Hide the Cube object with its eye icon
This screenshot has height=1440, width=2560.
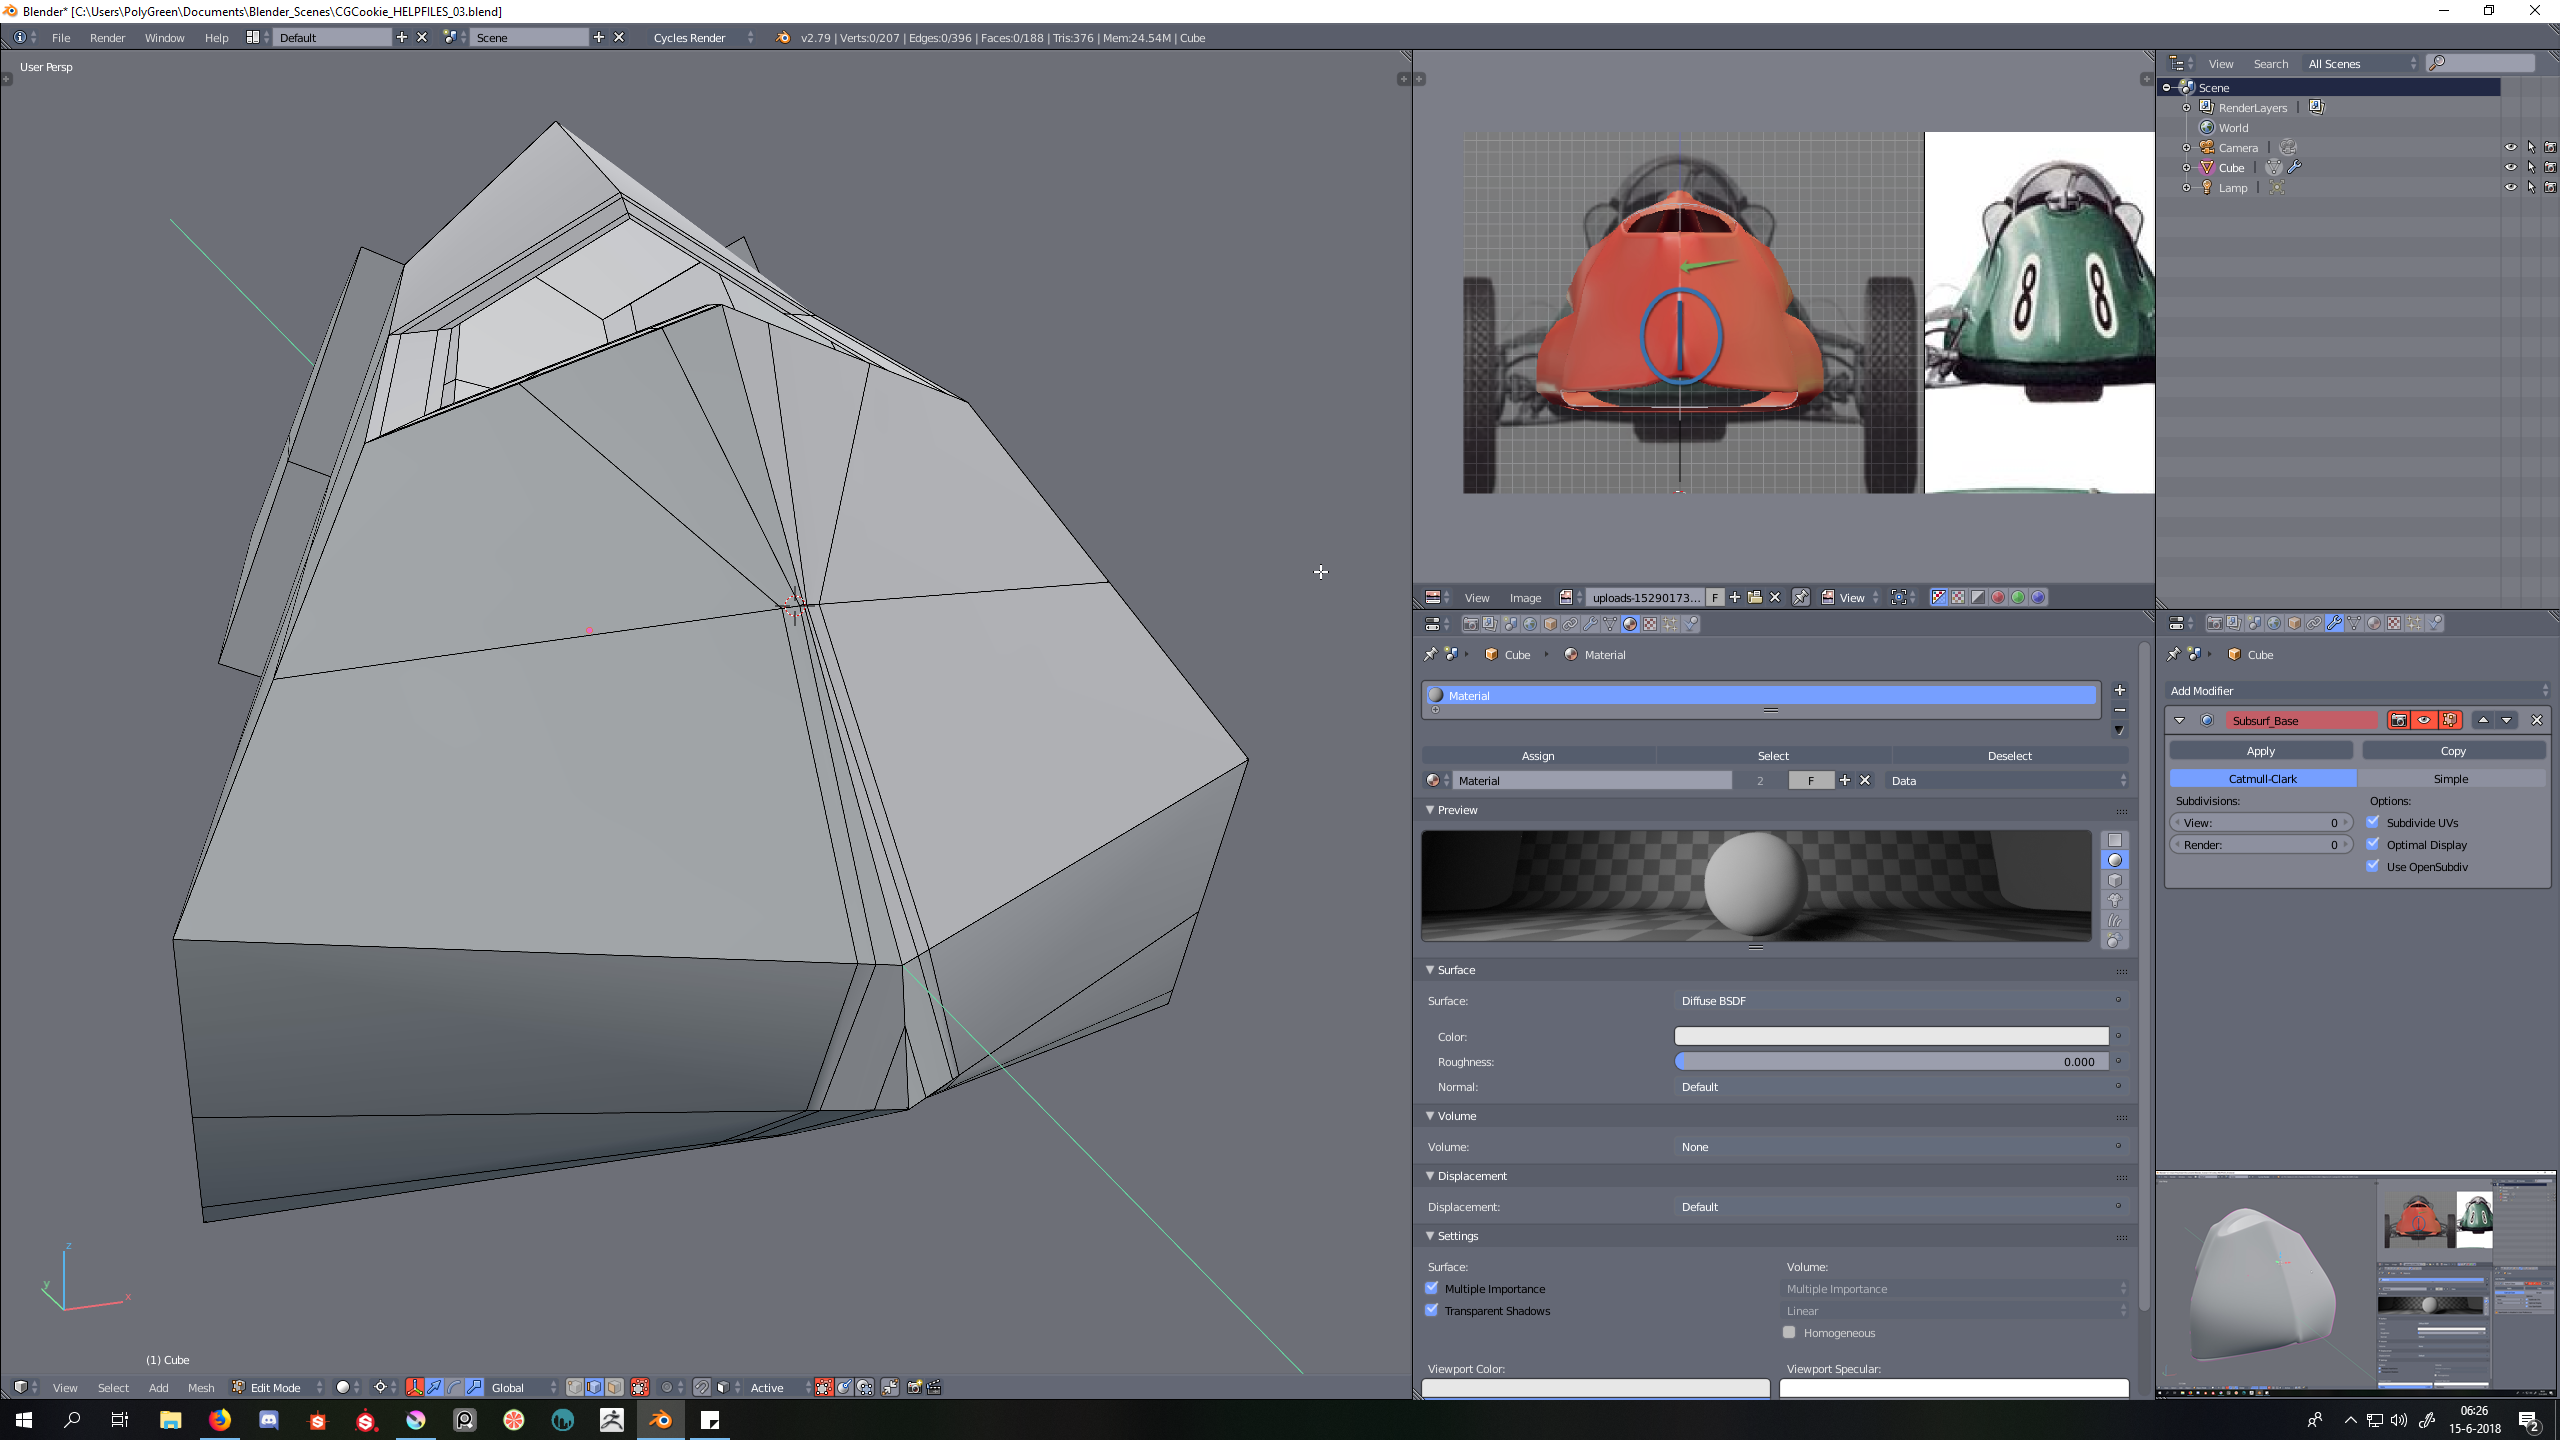tap(2510, 167)
